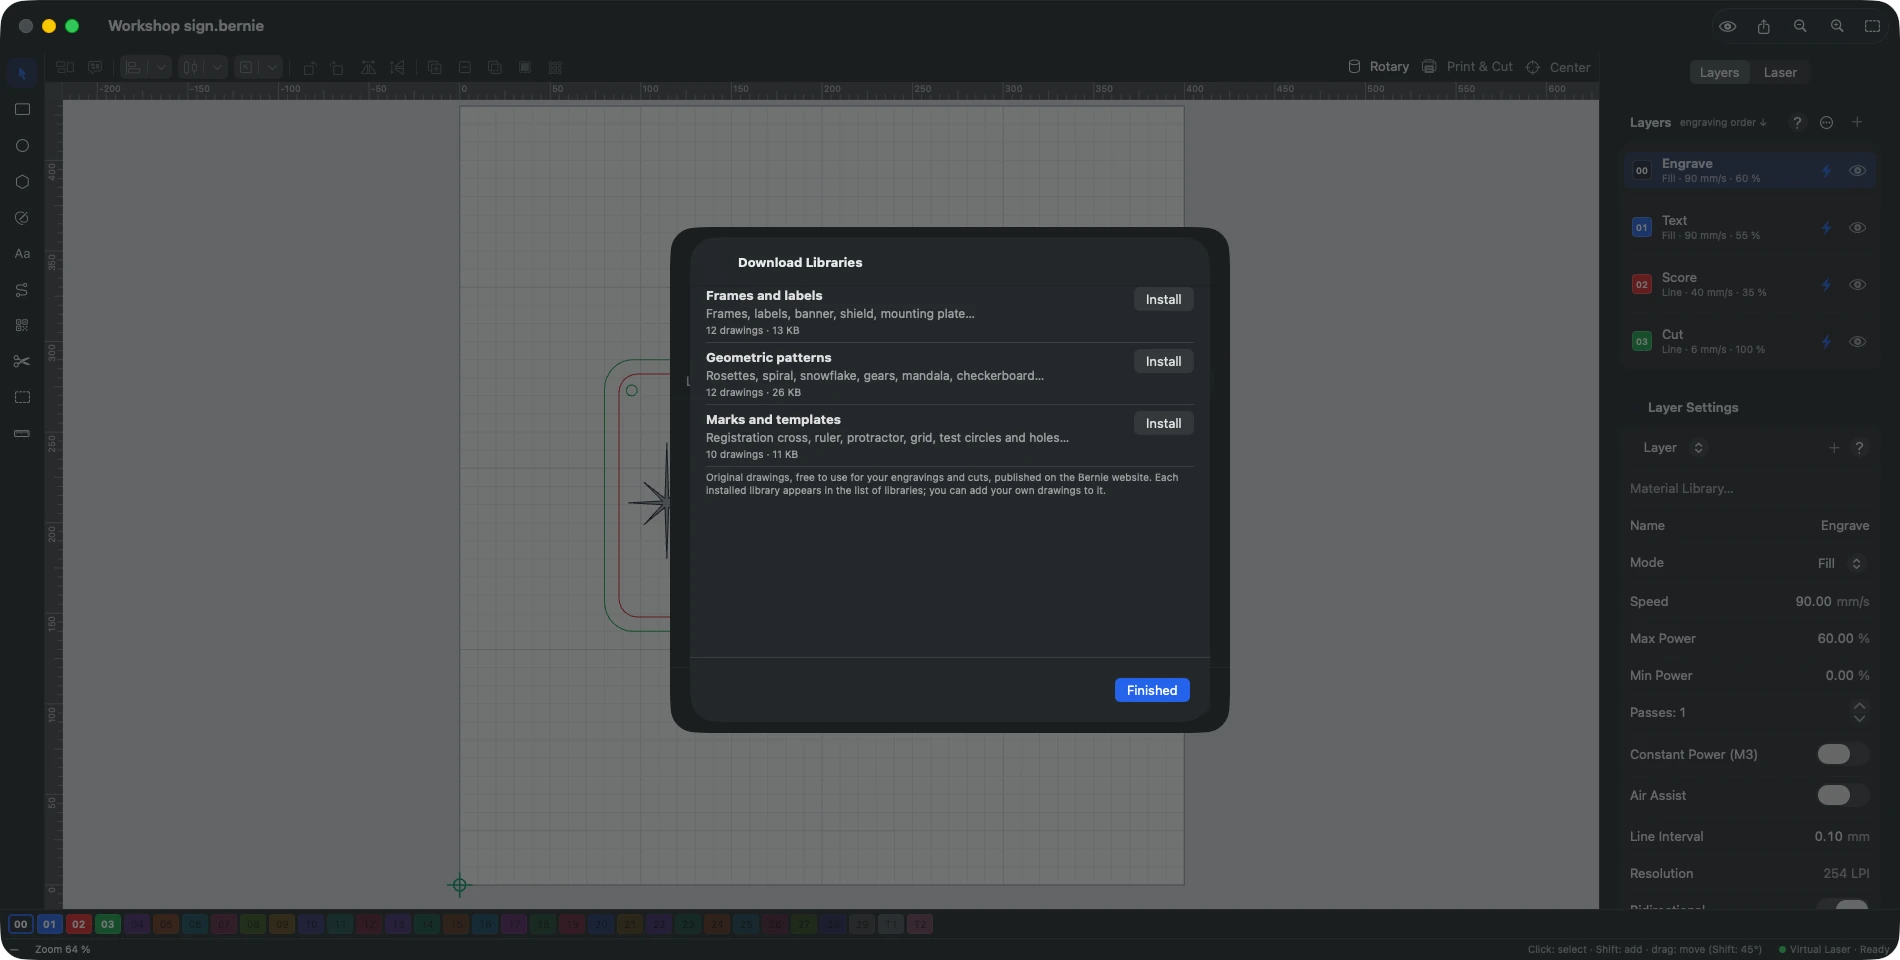The height and width of the screenshot is (960, 1900).
Task: Select the Rectangle tool in left toolbar
Action: [x=22, y=109]
